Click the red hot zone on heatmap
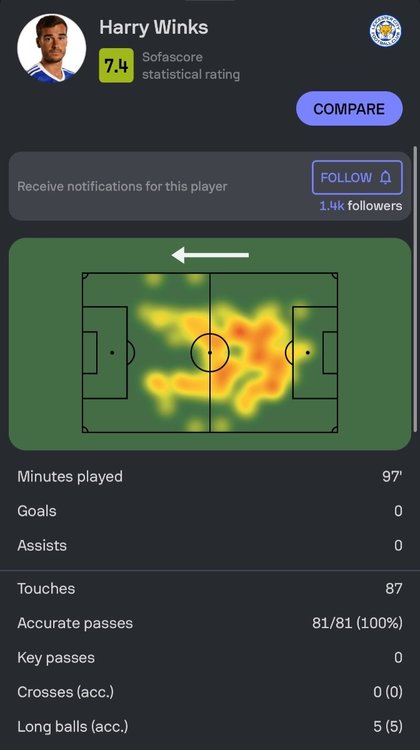 [239, 331]
